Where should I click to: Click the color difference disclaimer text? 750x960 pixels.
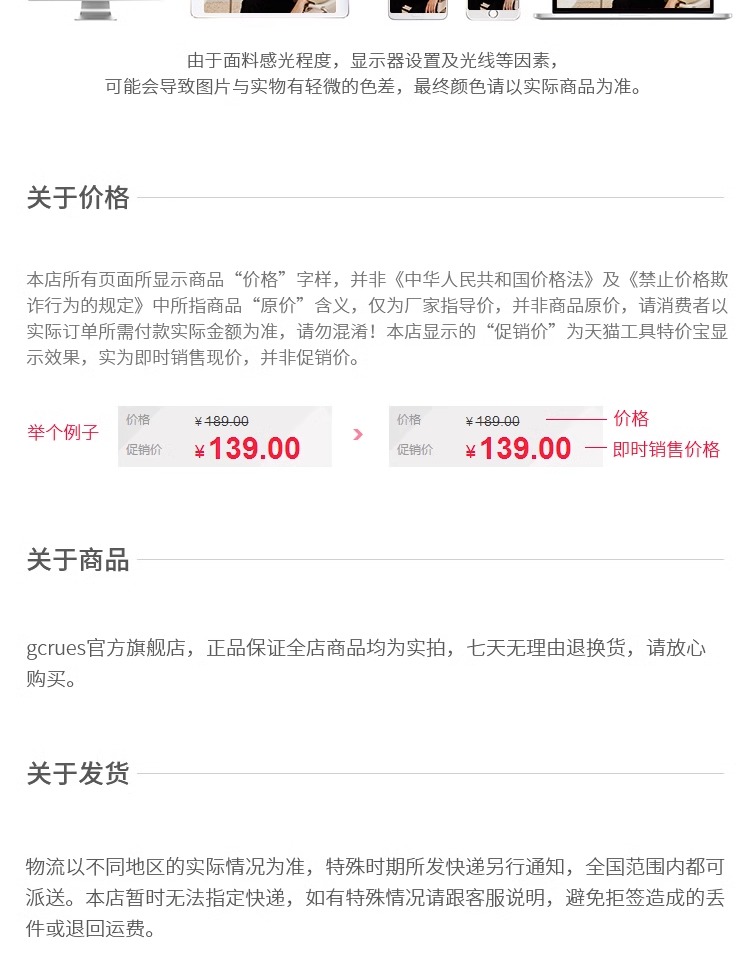(373, 73)
